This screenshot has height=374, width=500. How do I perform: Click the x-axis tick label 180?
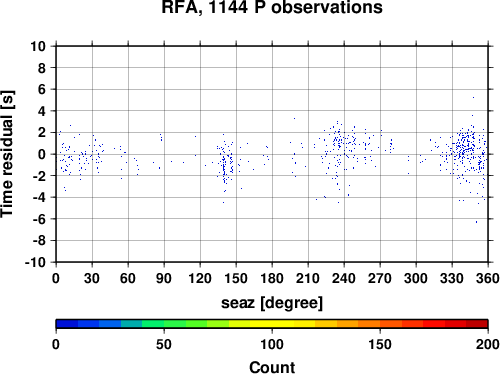point(272,278)
